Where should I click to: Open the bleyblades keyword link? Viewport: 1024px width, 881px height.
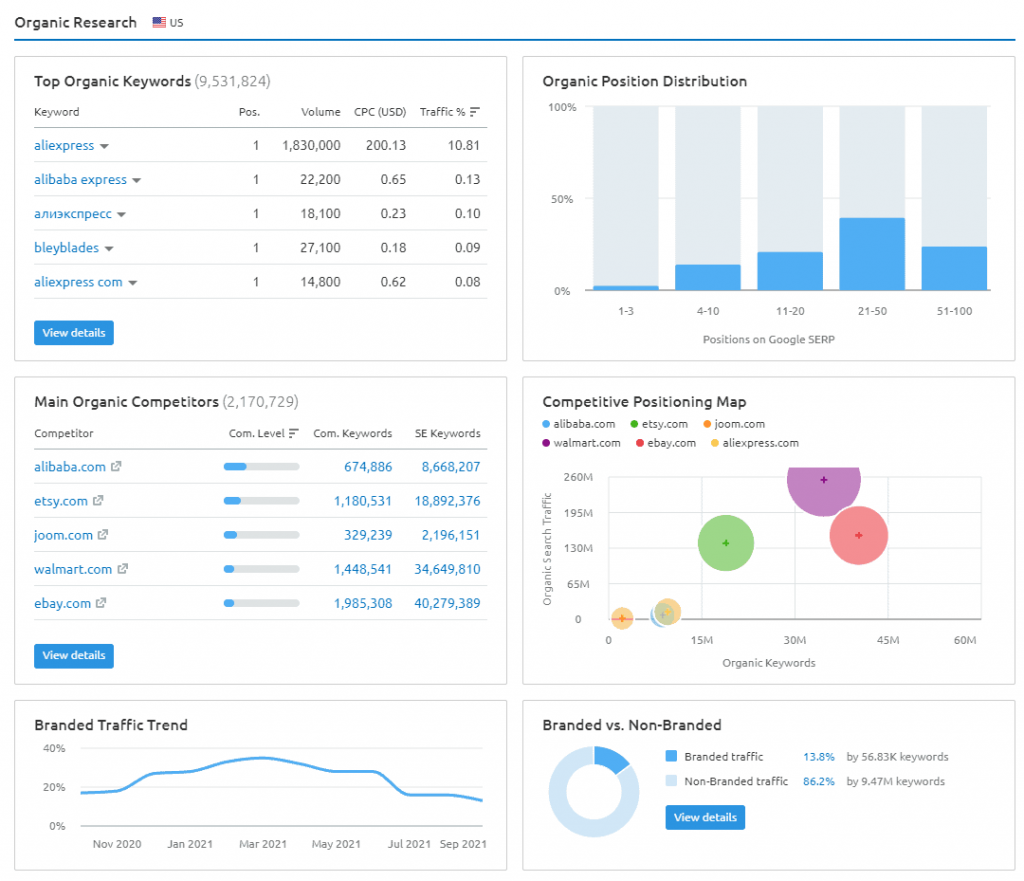pyautogui.click(x=67, y=248)
